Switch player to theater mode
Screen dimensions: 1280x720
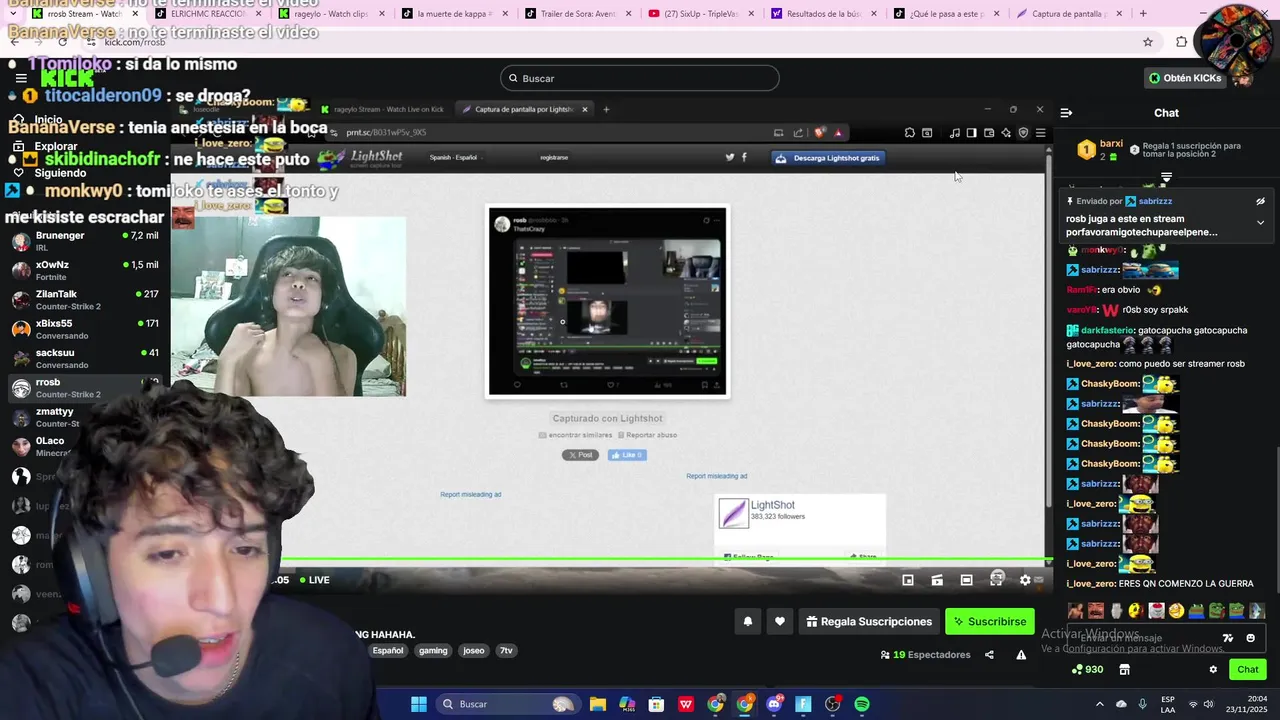pos(966,580)
